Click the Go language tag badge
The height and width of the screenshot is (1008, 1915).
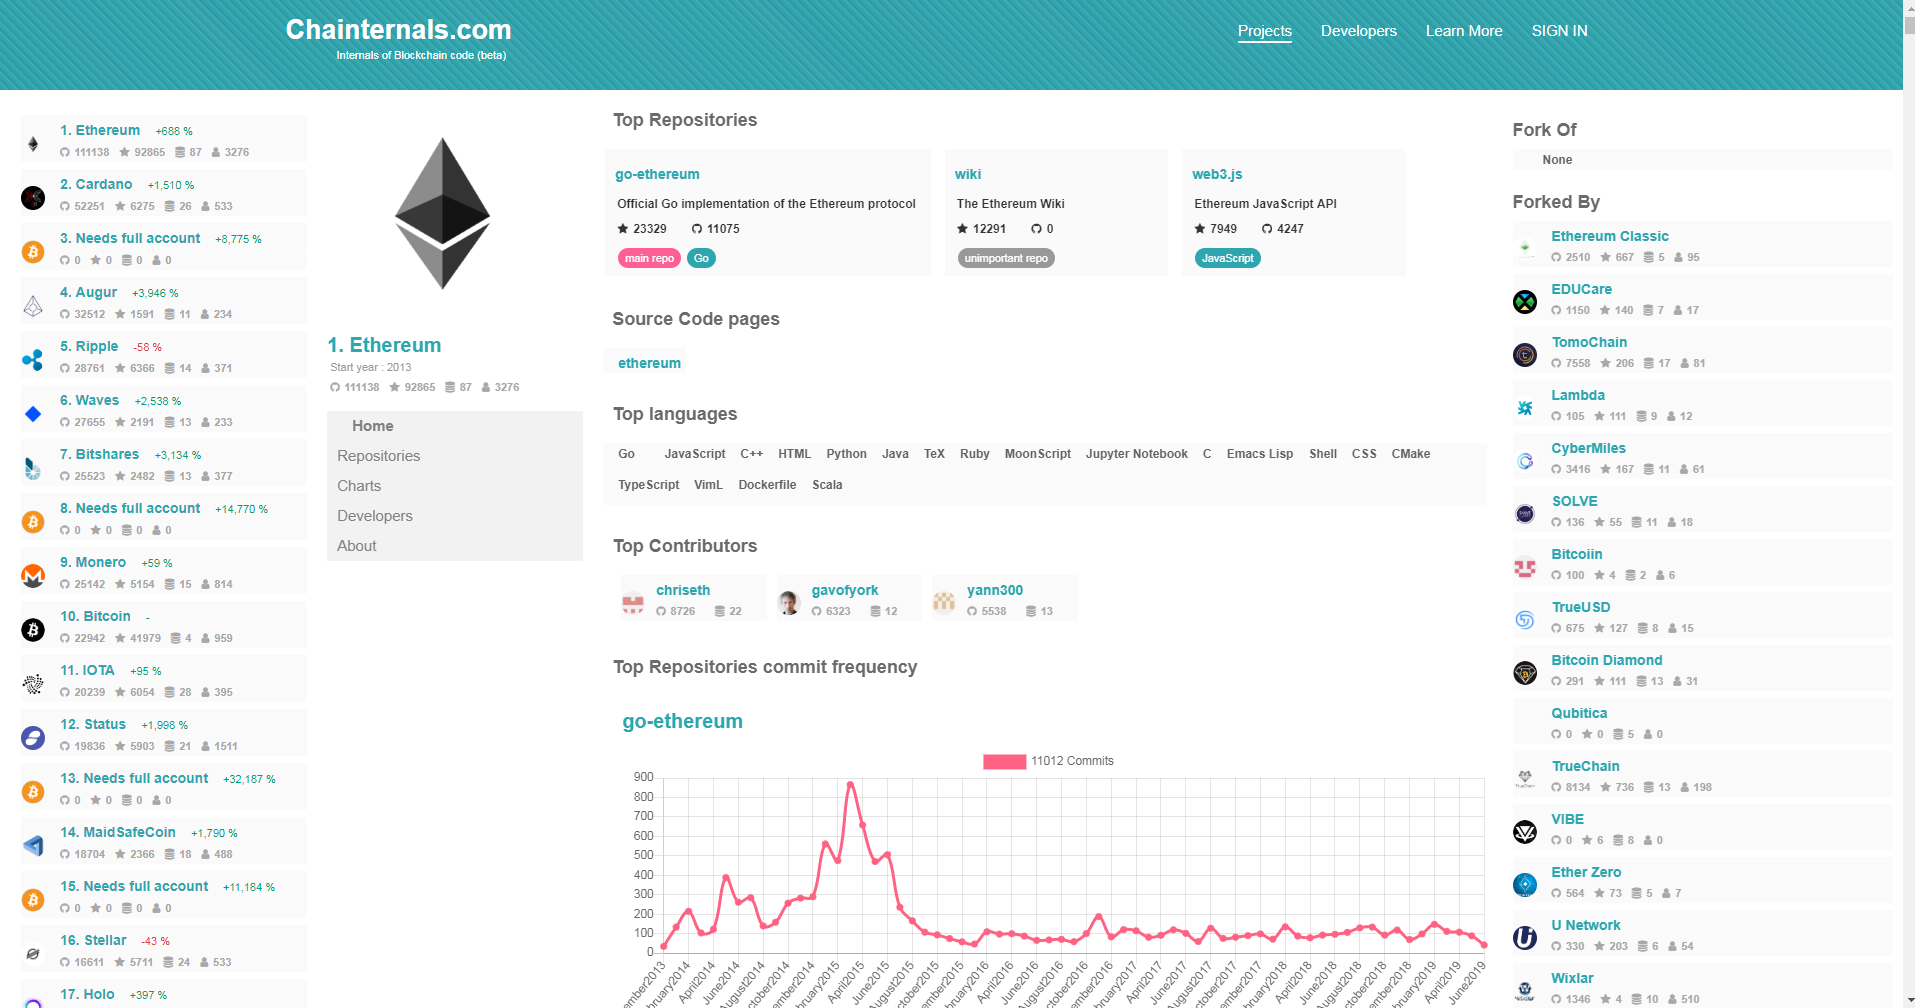[701, 258]
